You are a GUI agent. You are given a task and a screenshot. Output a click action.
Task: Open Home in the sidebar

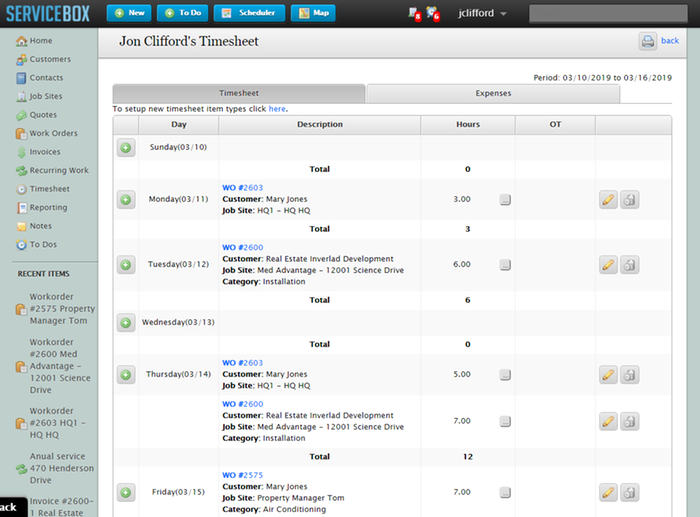(x=34, y=41)
